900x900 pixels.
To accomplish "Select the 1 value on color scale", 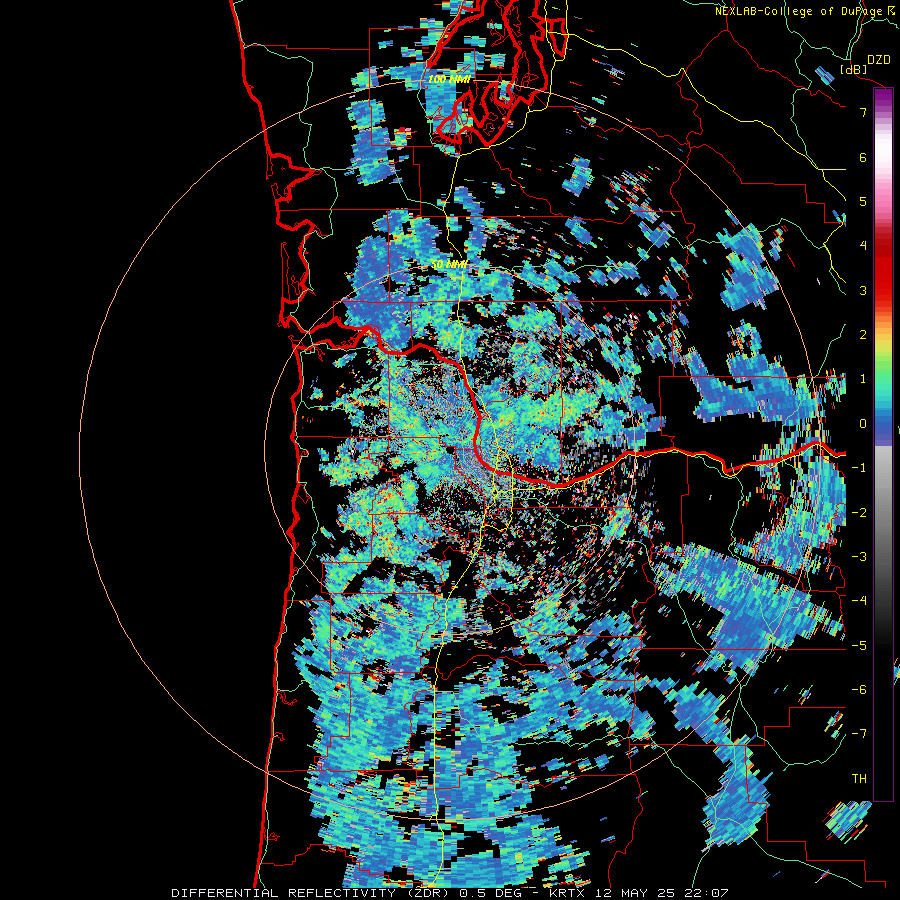I will [863, 379].
